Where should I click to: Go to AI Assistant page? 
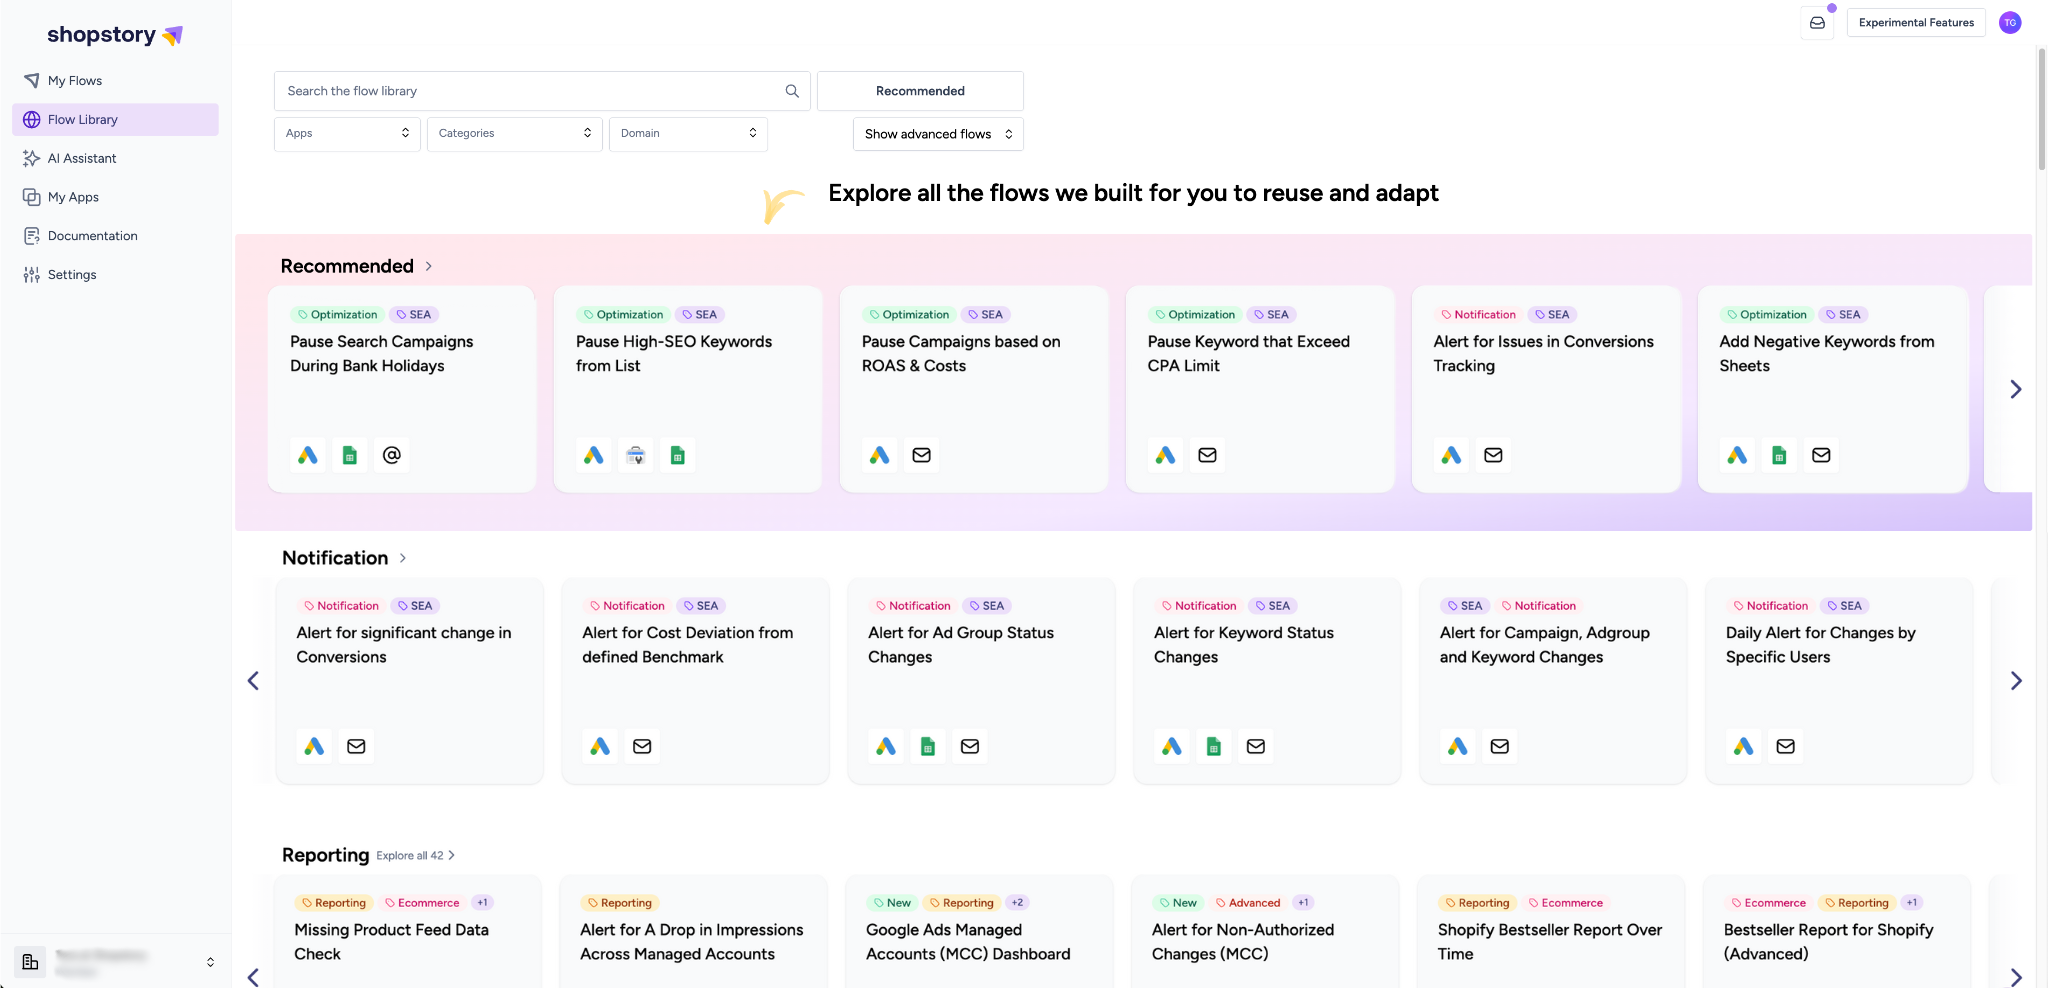tap(82, 158)
